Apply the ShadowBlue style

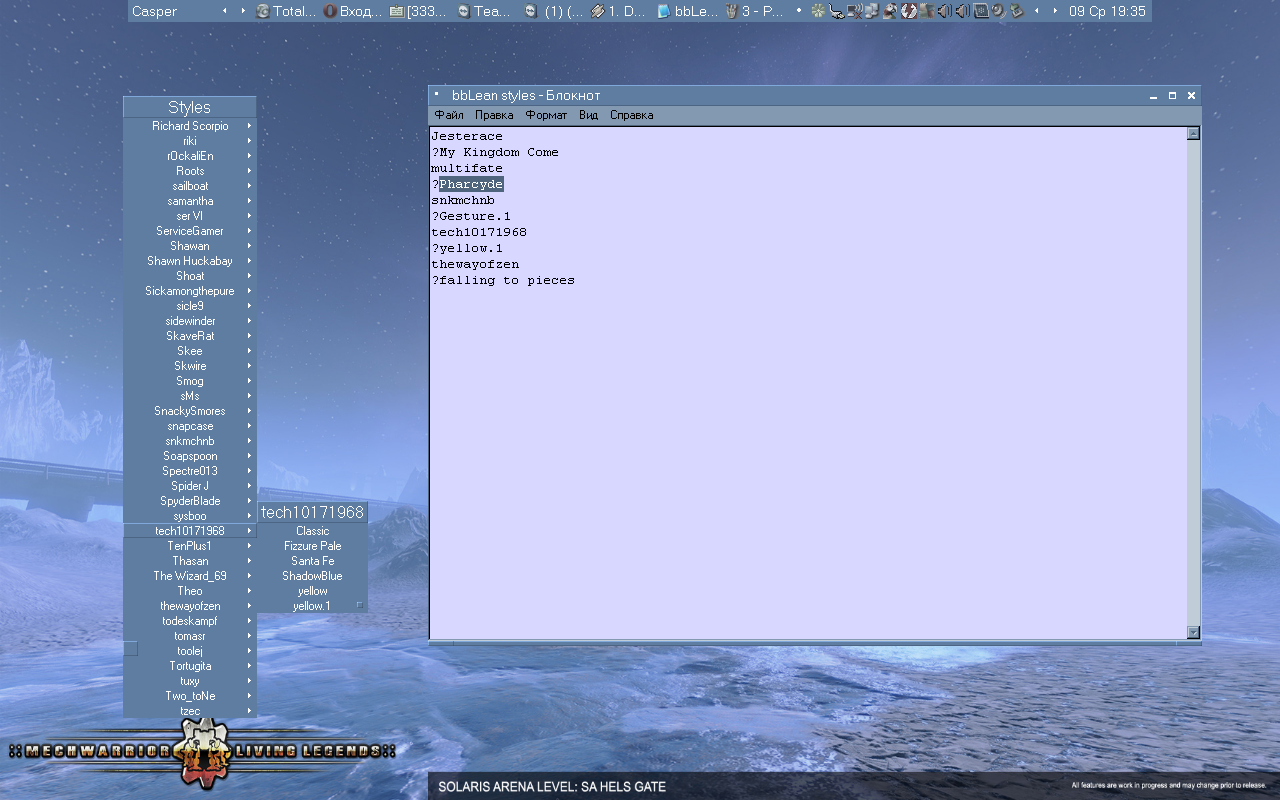(x=312, y=576)
